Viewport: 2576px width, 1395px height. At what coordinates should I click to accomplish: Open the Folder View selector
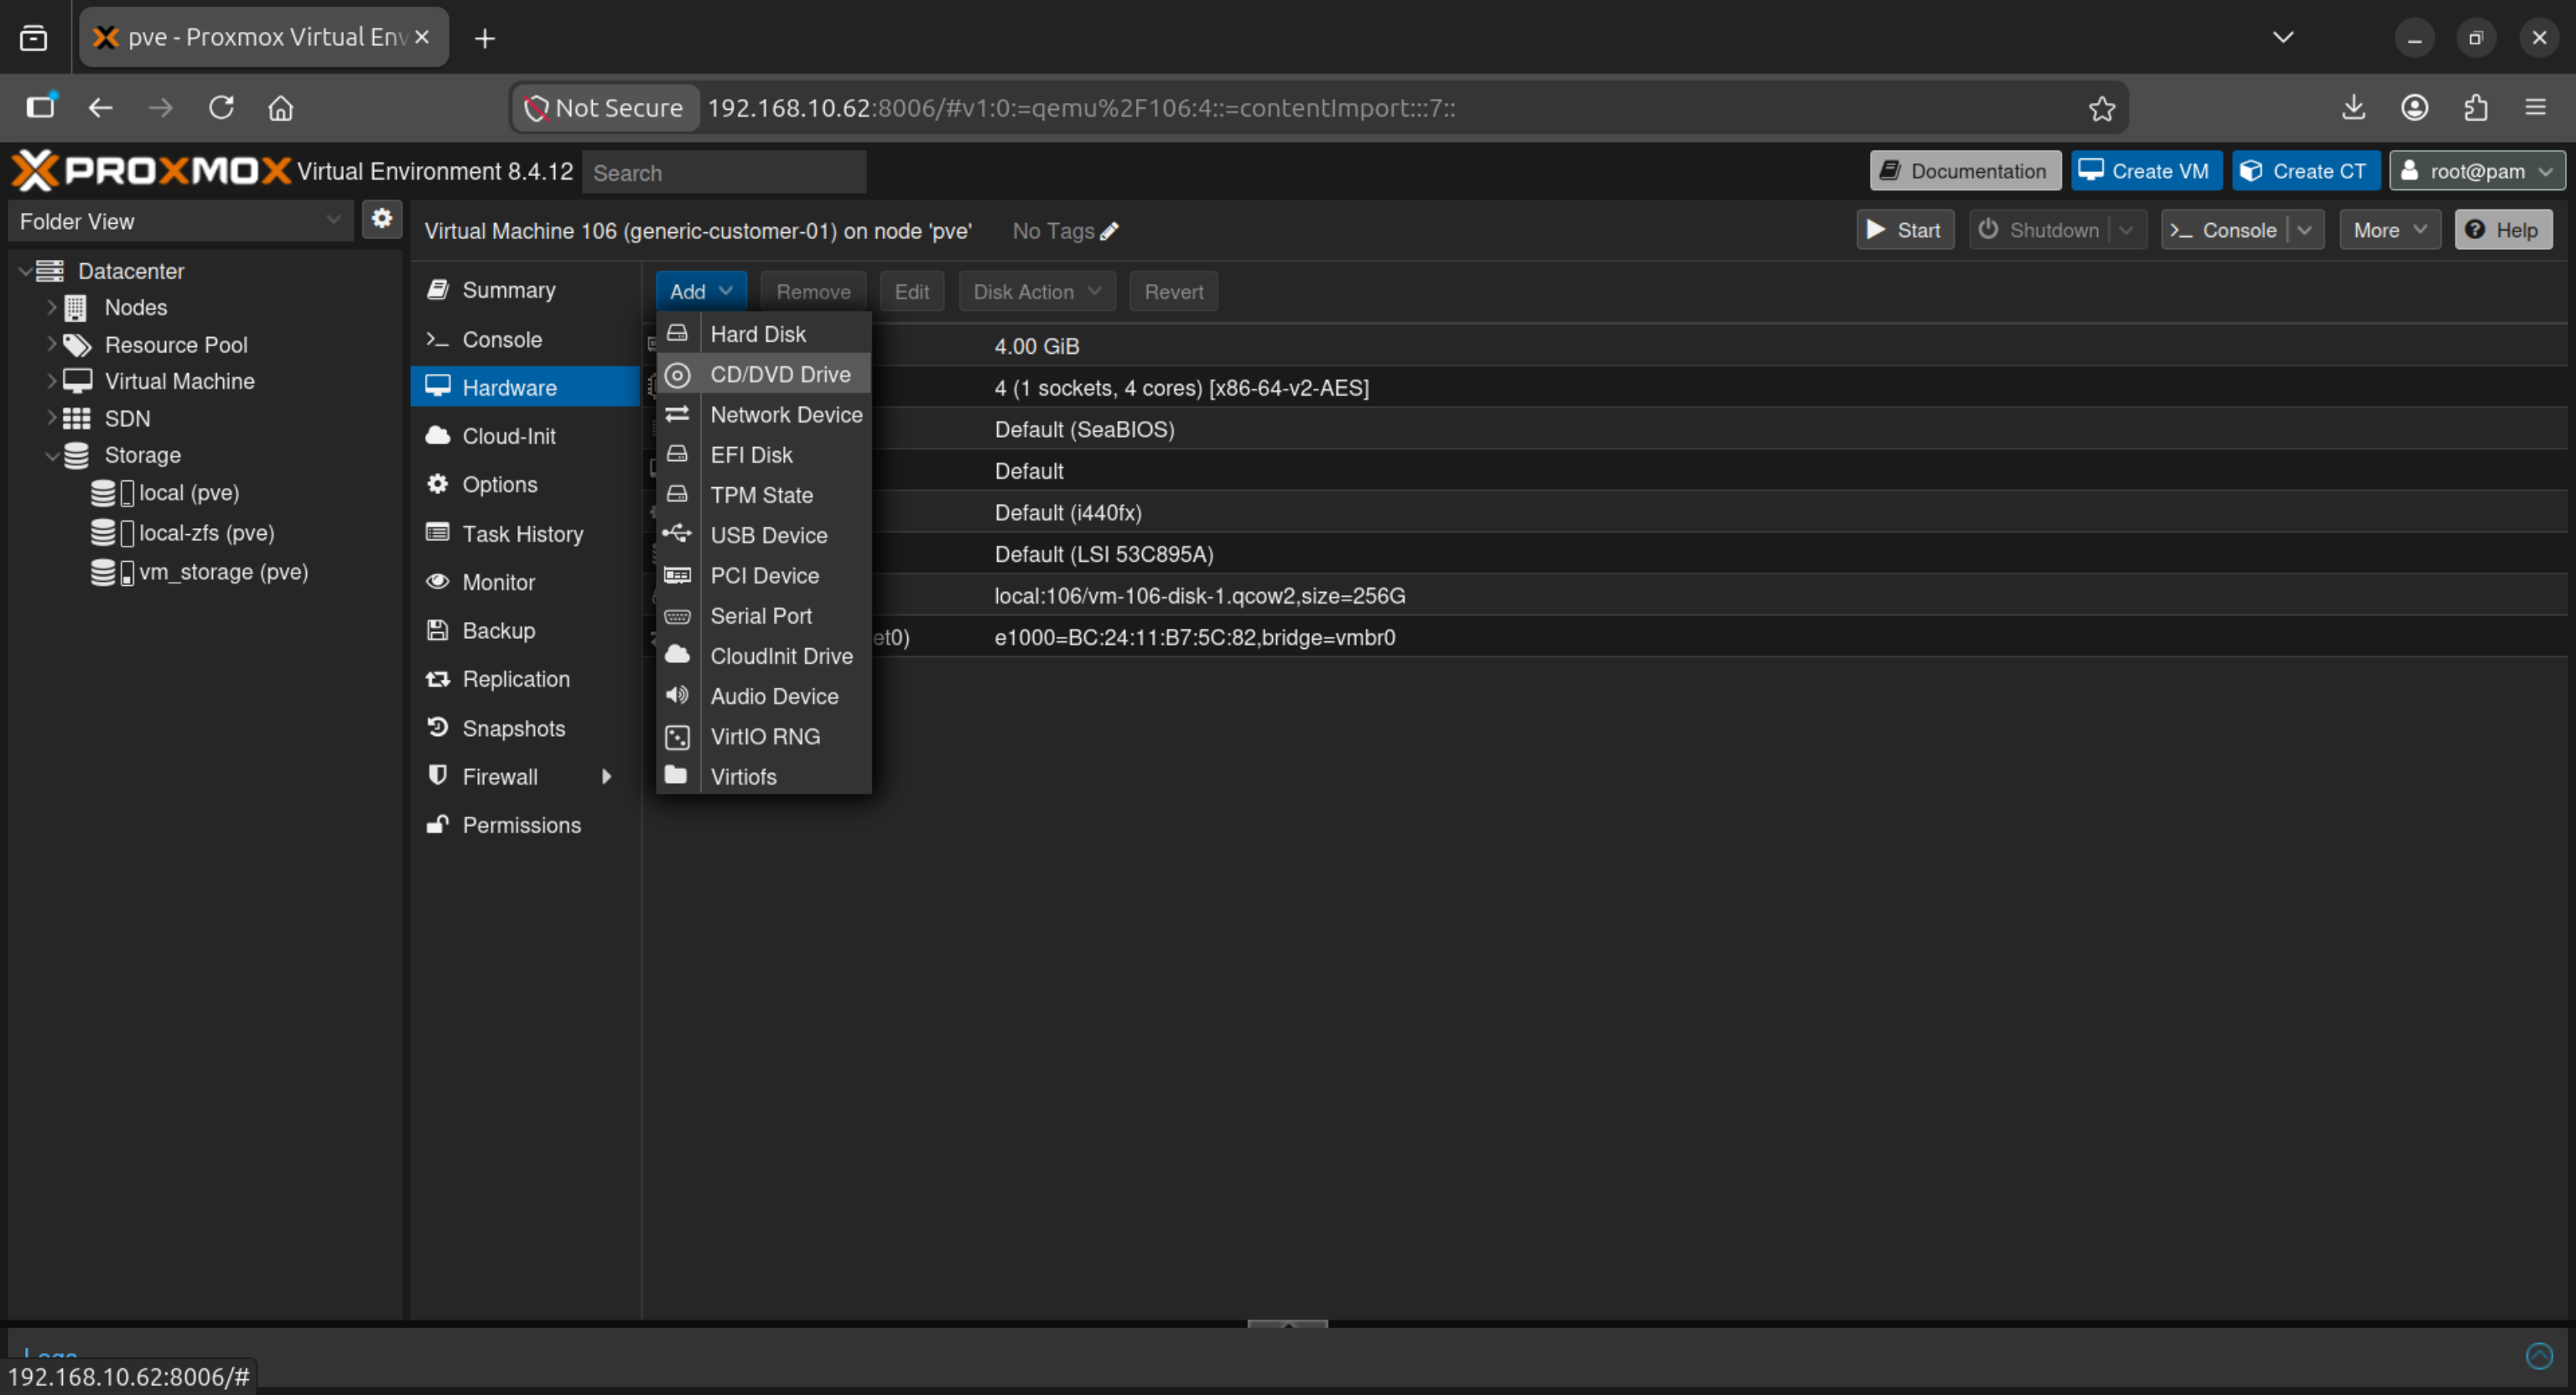pos(180,221)
